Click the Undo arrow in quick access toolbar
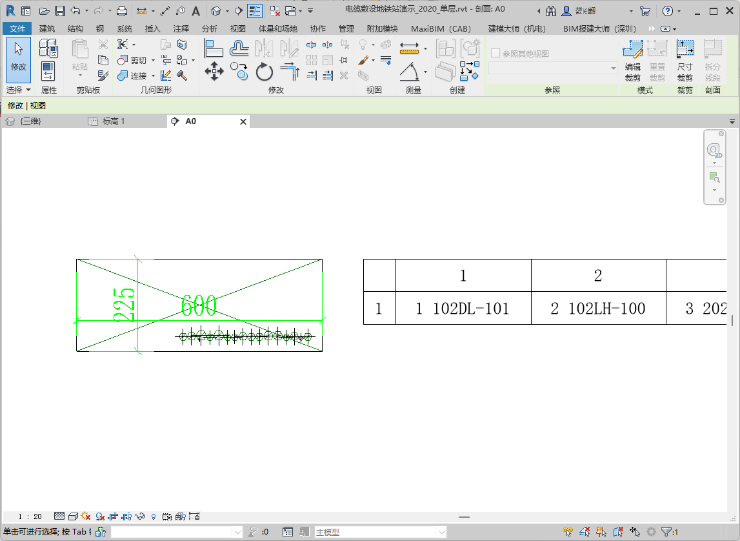 coord(76,11)
